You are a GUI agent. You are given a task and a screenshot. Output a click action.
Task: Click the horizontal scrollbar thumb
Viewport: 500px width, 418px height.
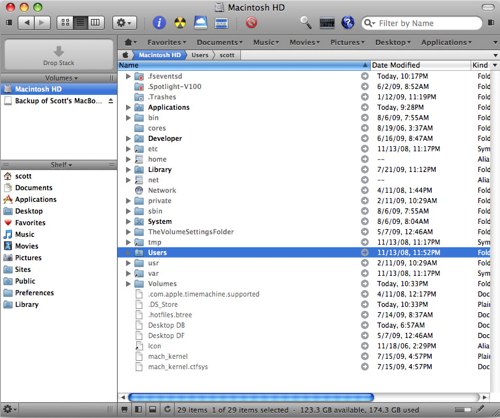pos(251,397)
